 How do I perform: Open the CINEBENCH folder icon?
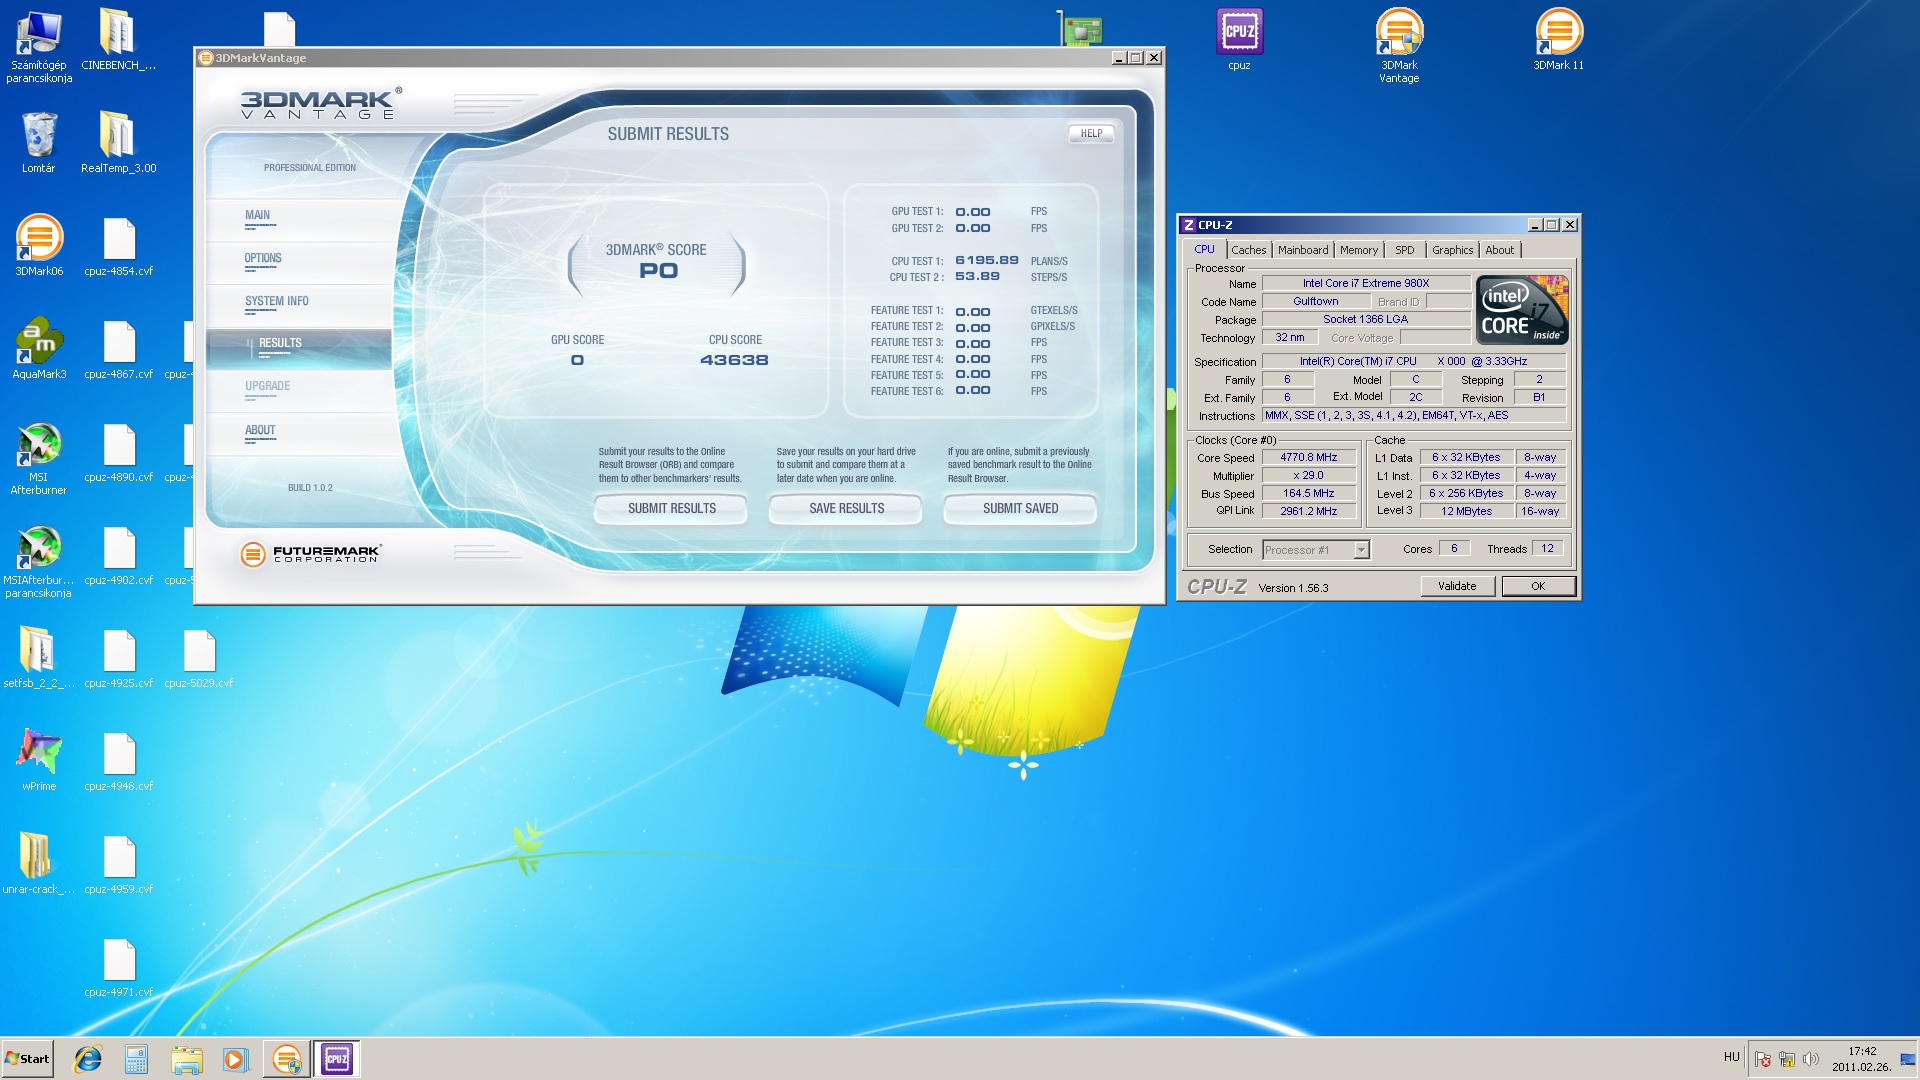118,40
